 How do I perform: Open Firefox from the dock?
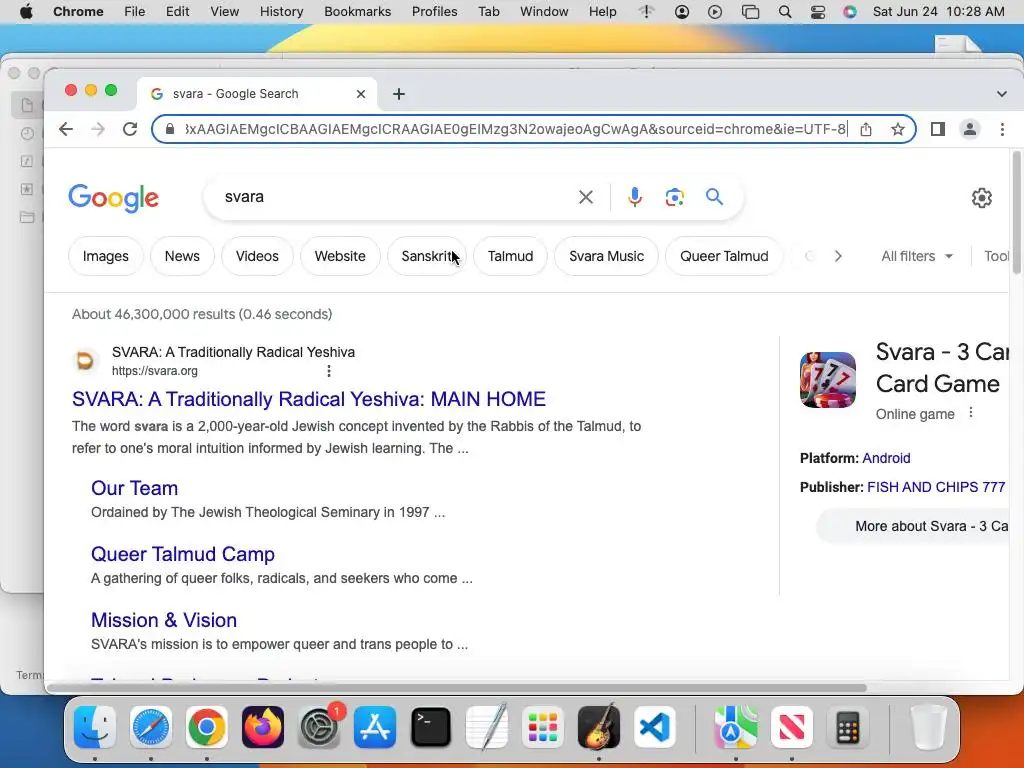(x=263, y=727)
